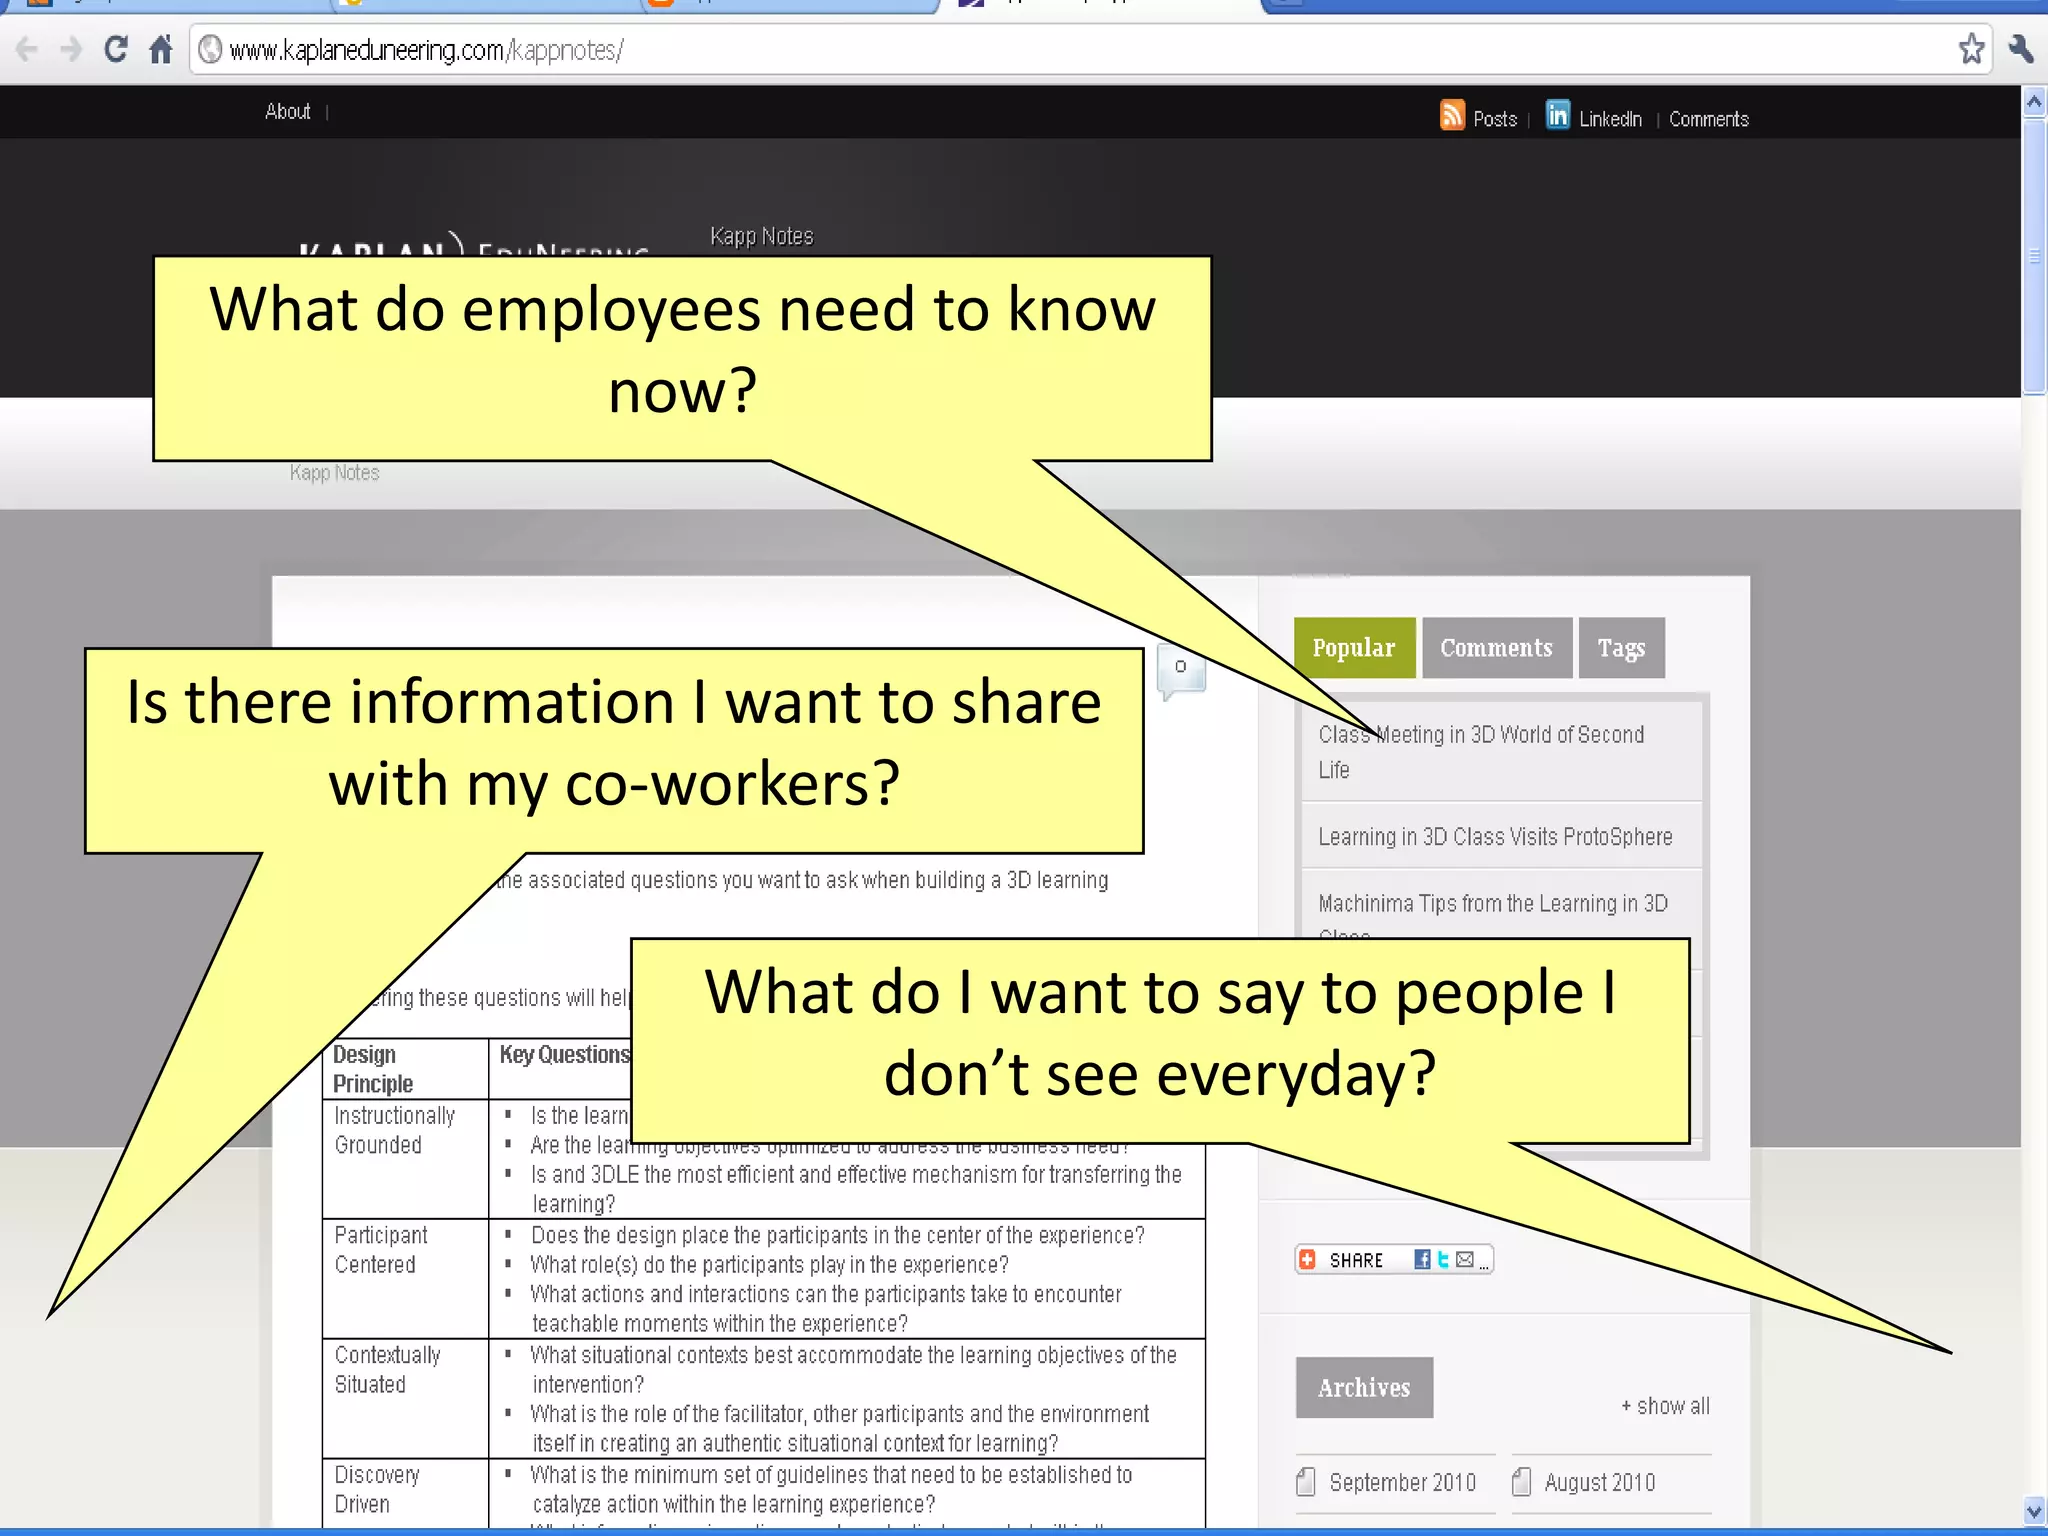The height and width of the screenshot is (1536, 2048).
Task: Open the About link in top navigation
Action: (x=288, y=111)
